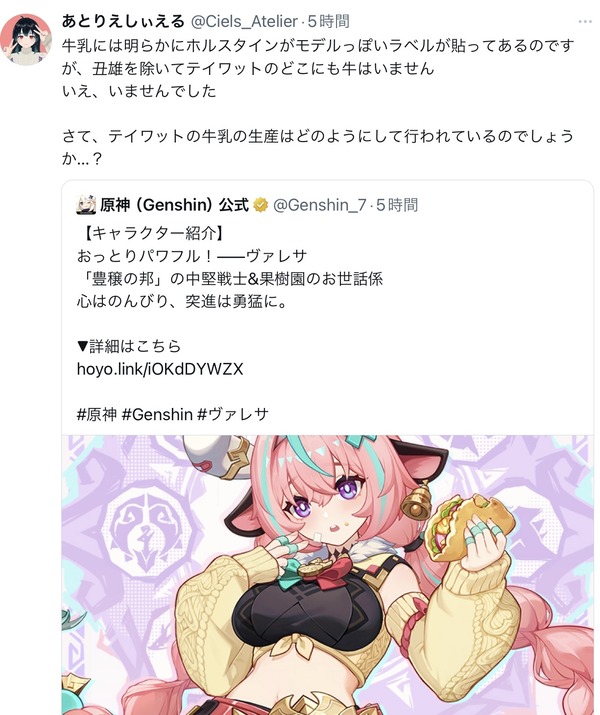Open the 5時間 timestamp of the quoted tweet

point(397,205)
